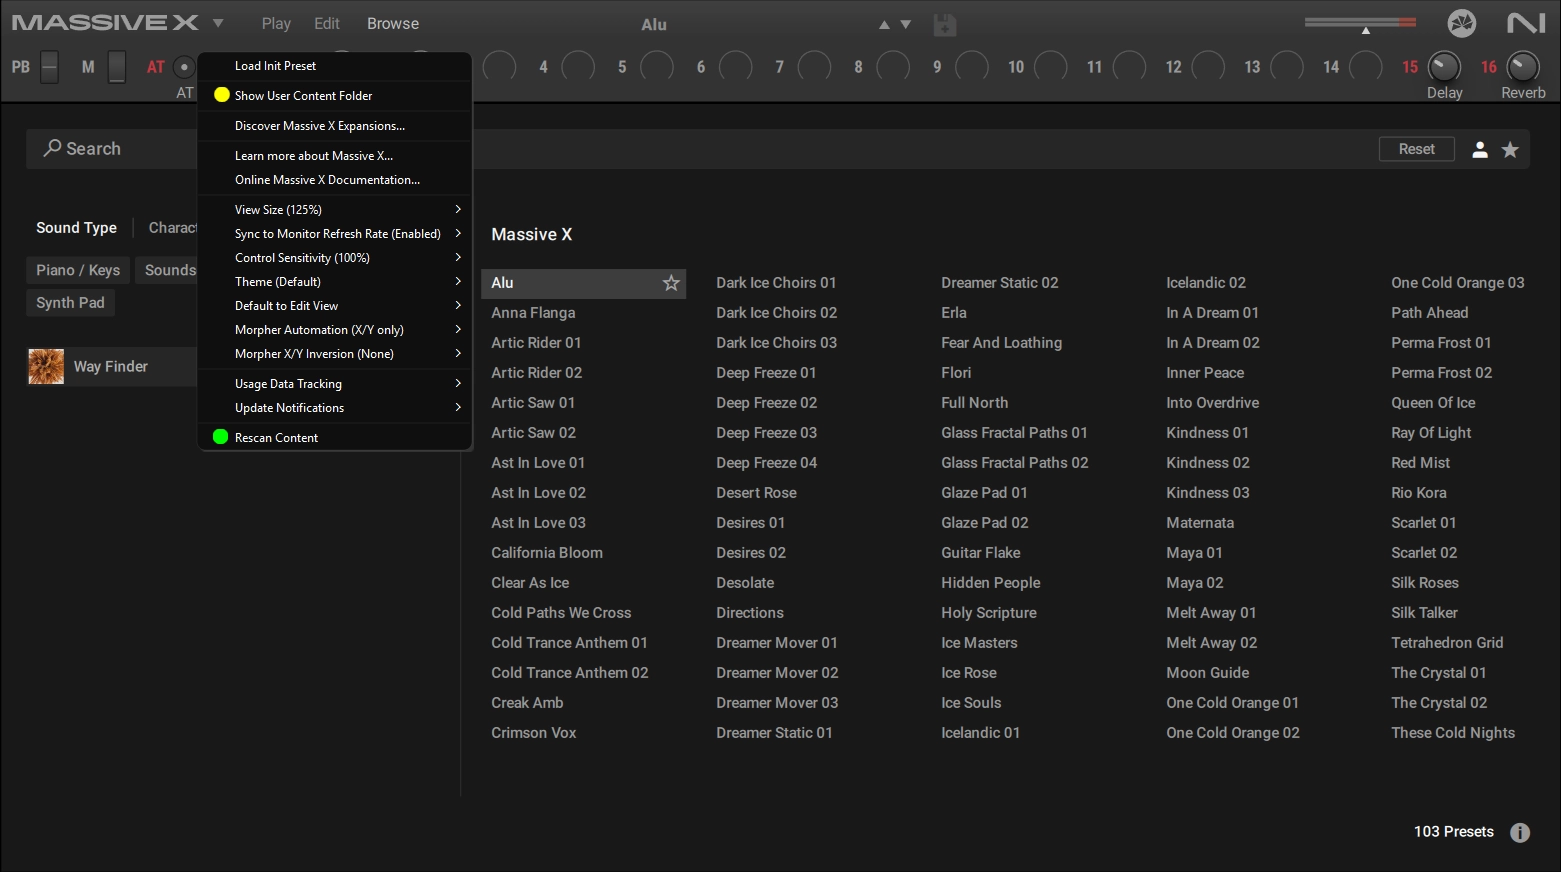Load the Dark Ice Choirs 02 preset
The width and height of the screenshot is (1561, 872).
[x=776, y=313]
